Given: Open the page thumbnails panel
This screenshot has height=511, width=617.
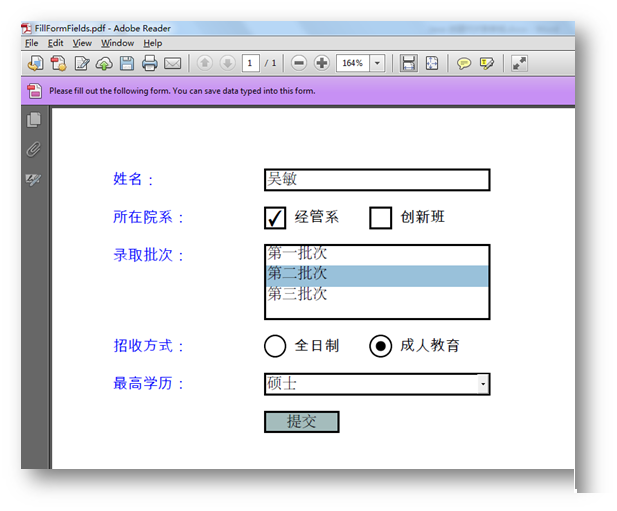Looking at the screenshot, I should tap(34, 120).
